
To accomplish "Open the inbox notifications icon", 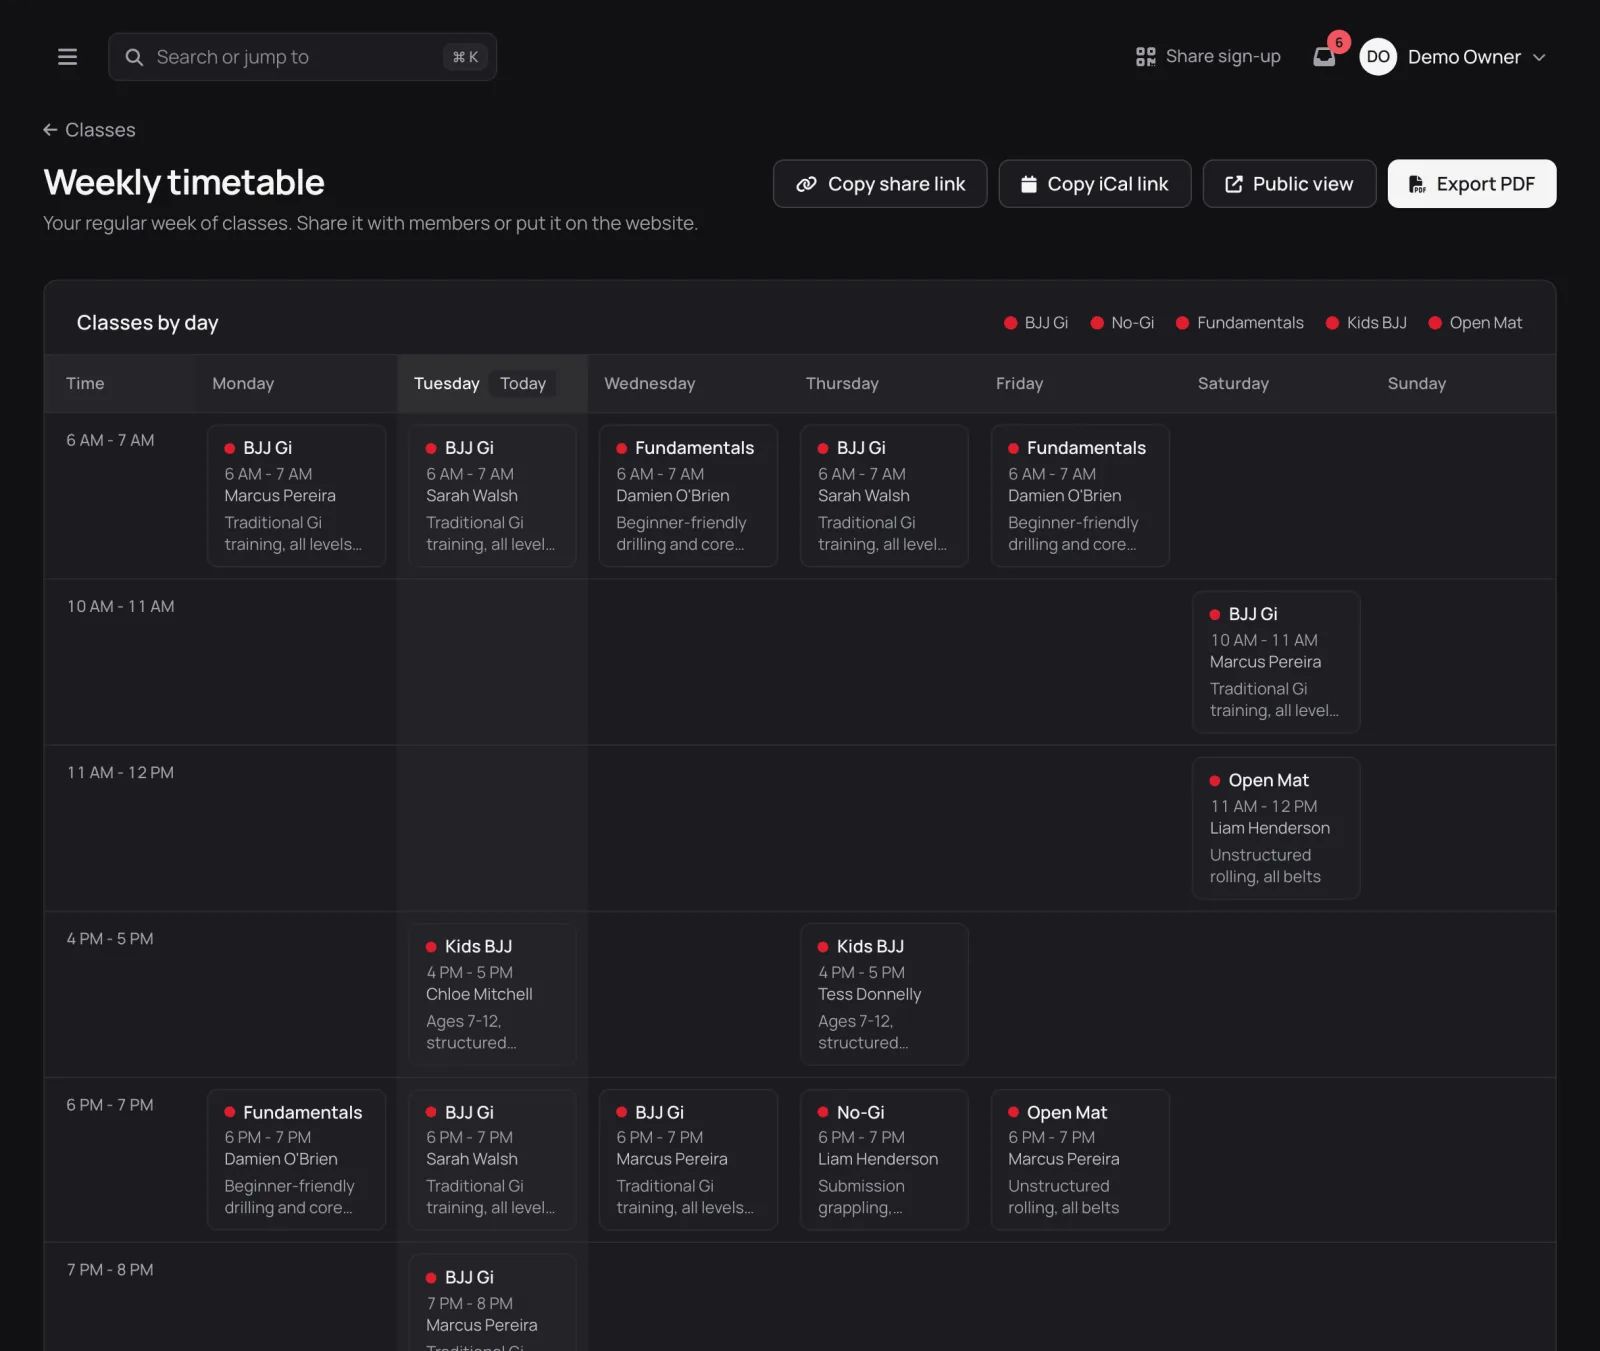I will coord(1324,57).
